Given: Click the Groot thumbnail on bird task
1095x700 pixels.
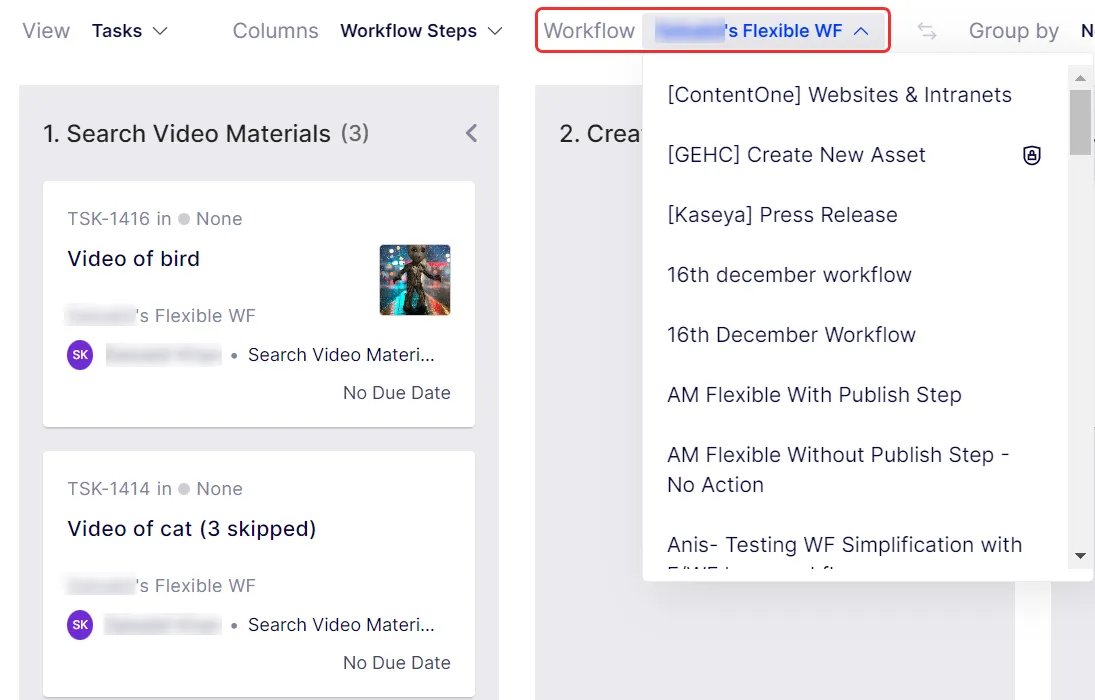Looking at the screenshot, I should click(x=415, y=279).
